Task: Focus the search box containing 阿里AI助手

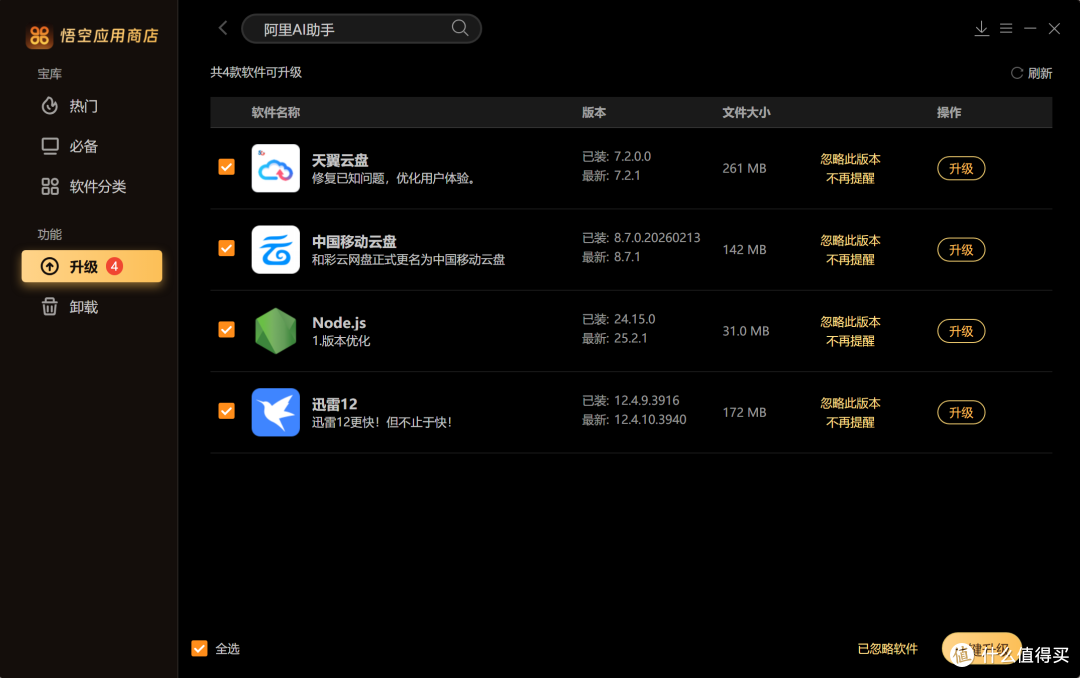Action: (x=361, y=29)
